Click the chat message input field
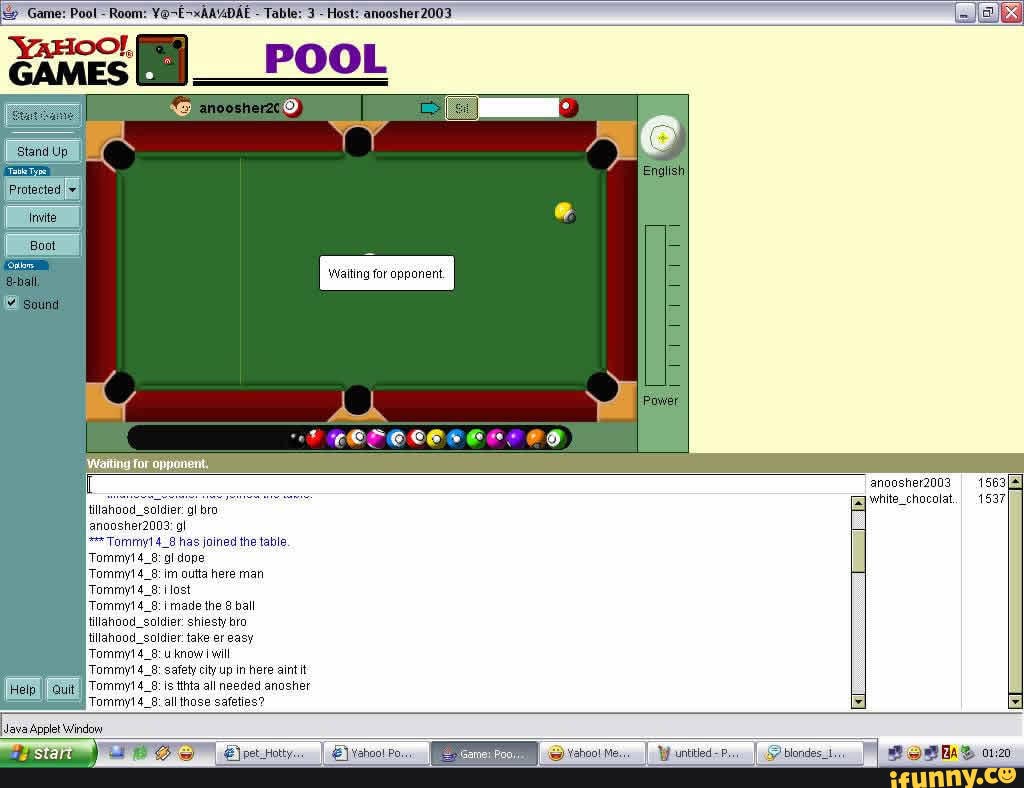 (475, 484)
